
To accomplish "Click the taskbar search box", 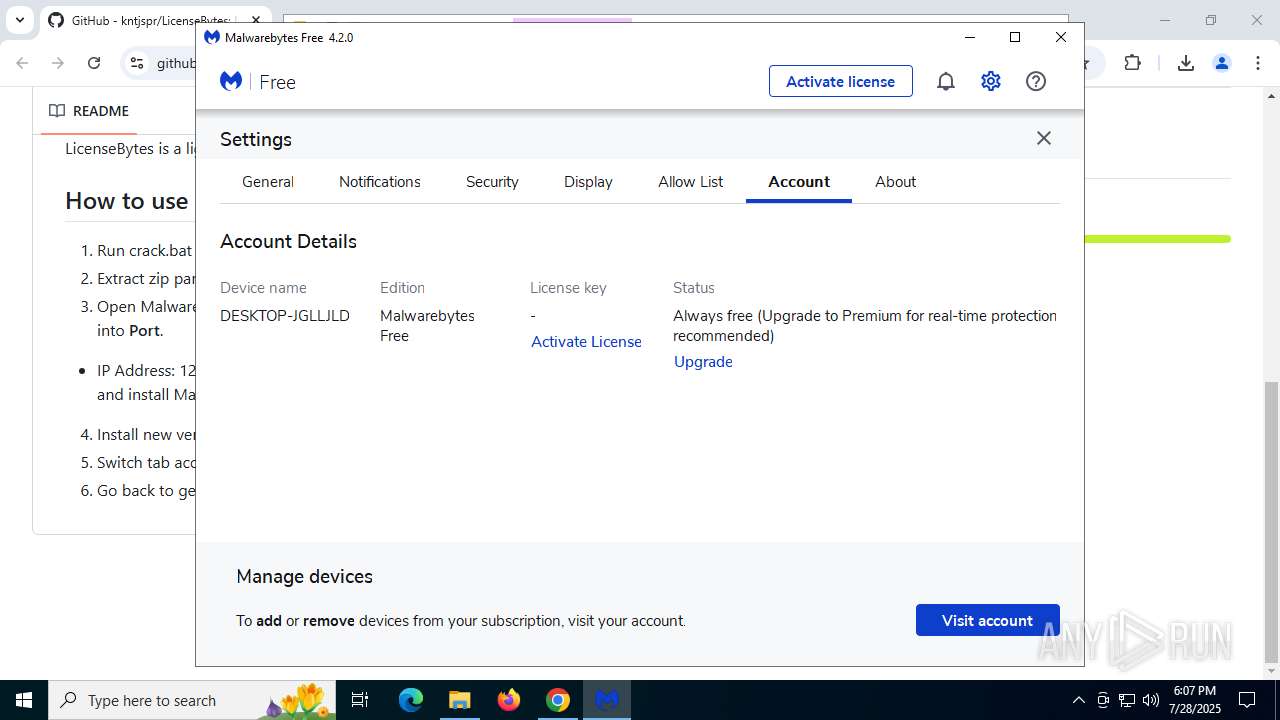I will pyautogui.click(x=192, y=700).
